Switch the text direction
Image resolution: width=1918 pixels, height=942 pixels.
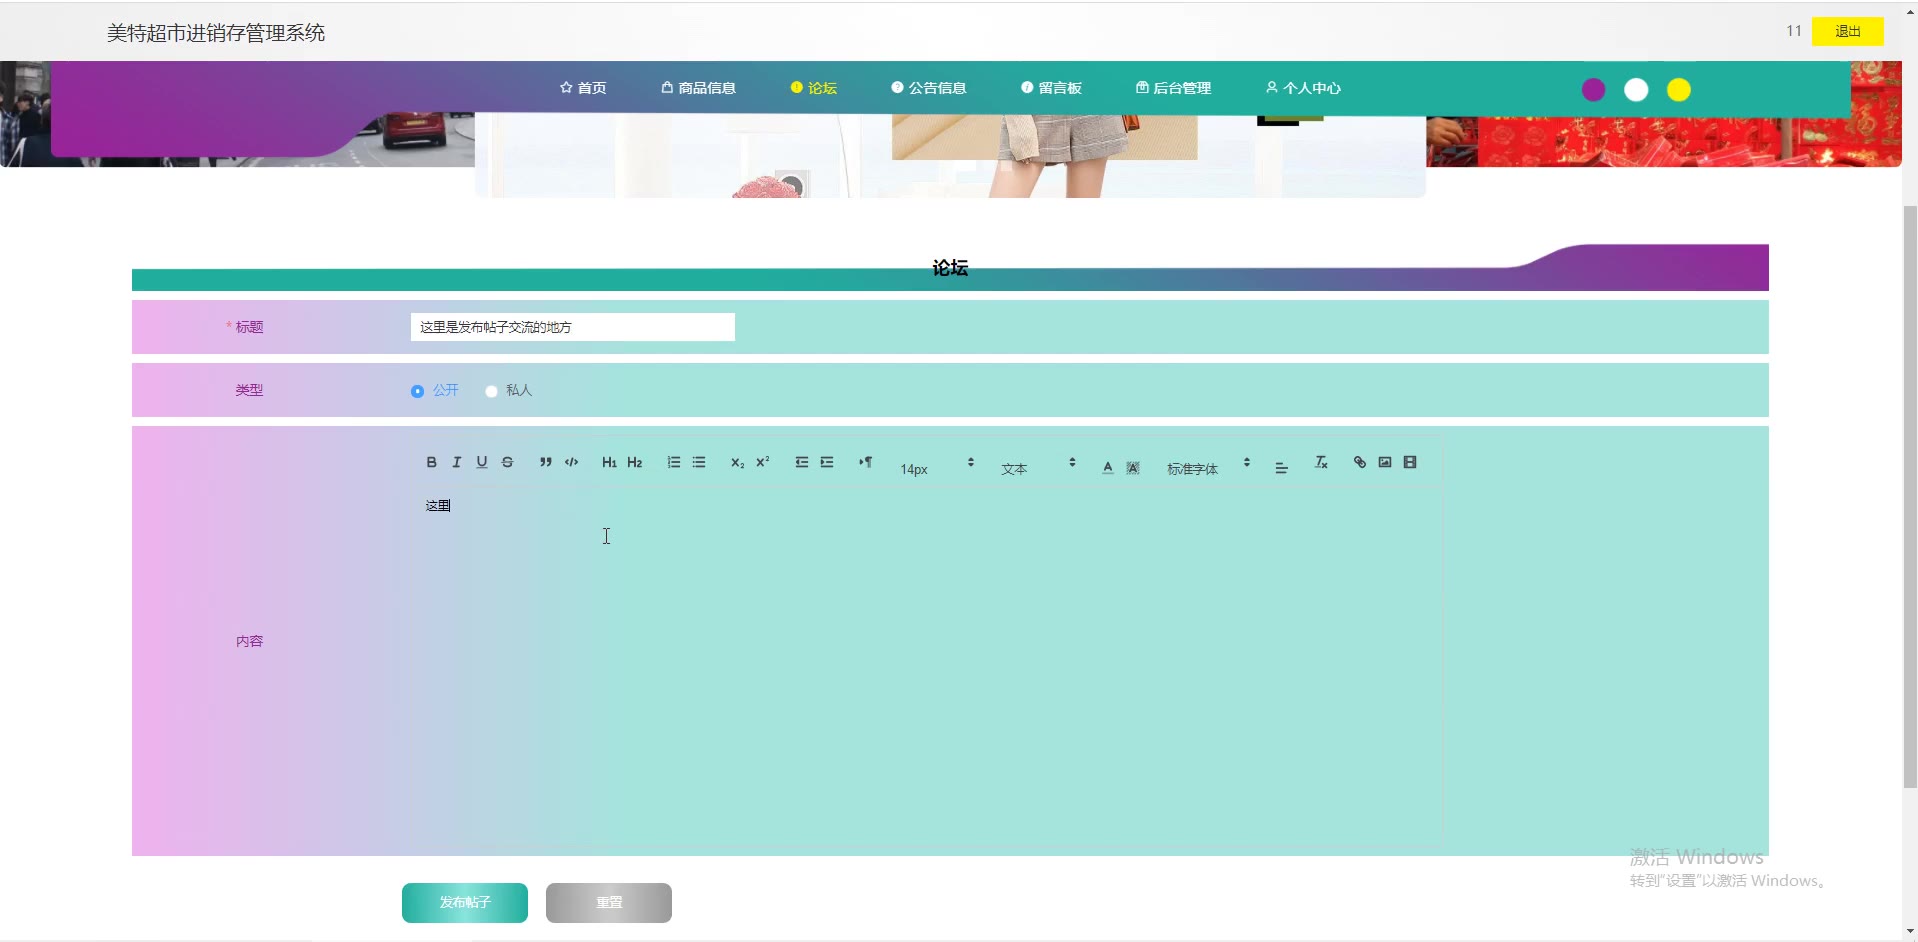(x=865, y=462)
